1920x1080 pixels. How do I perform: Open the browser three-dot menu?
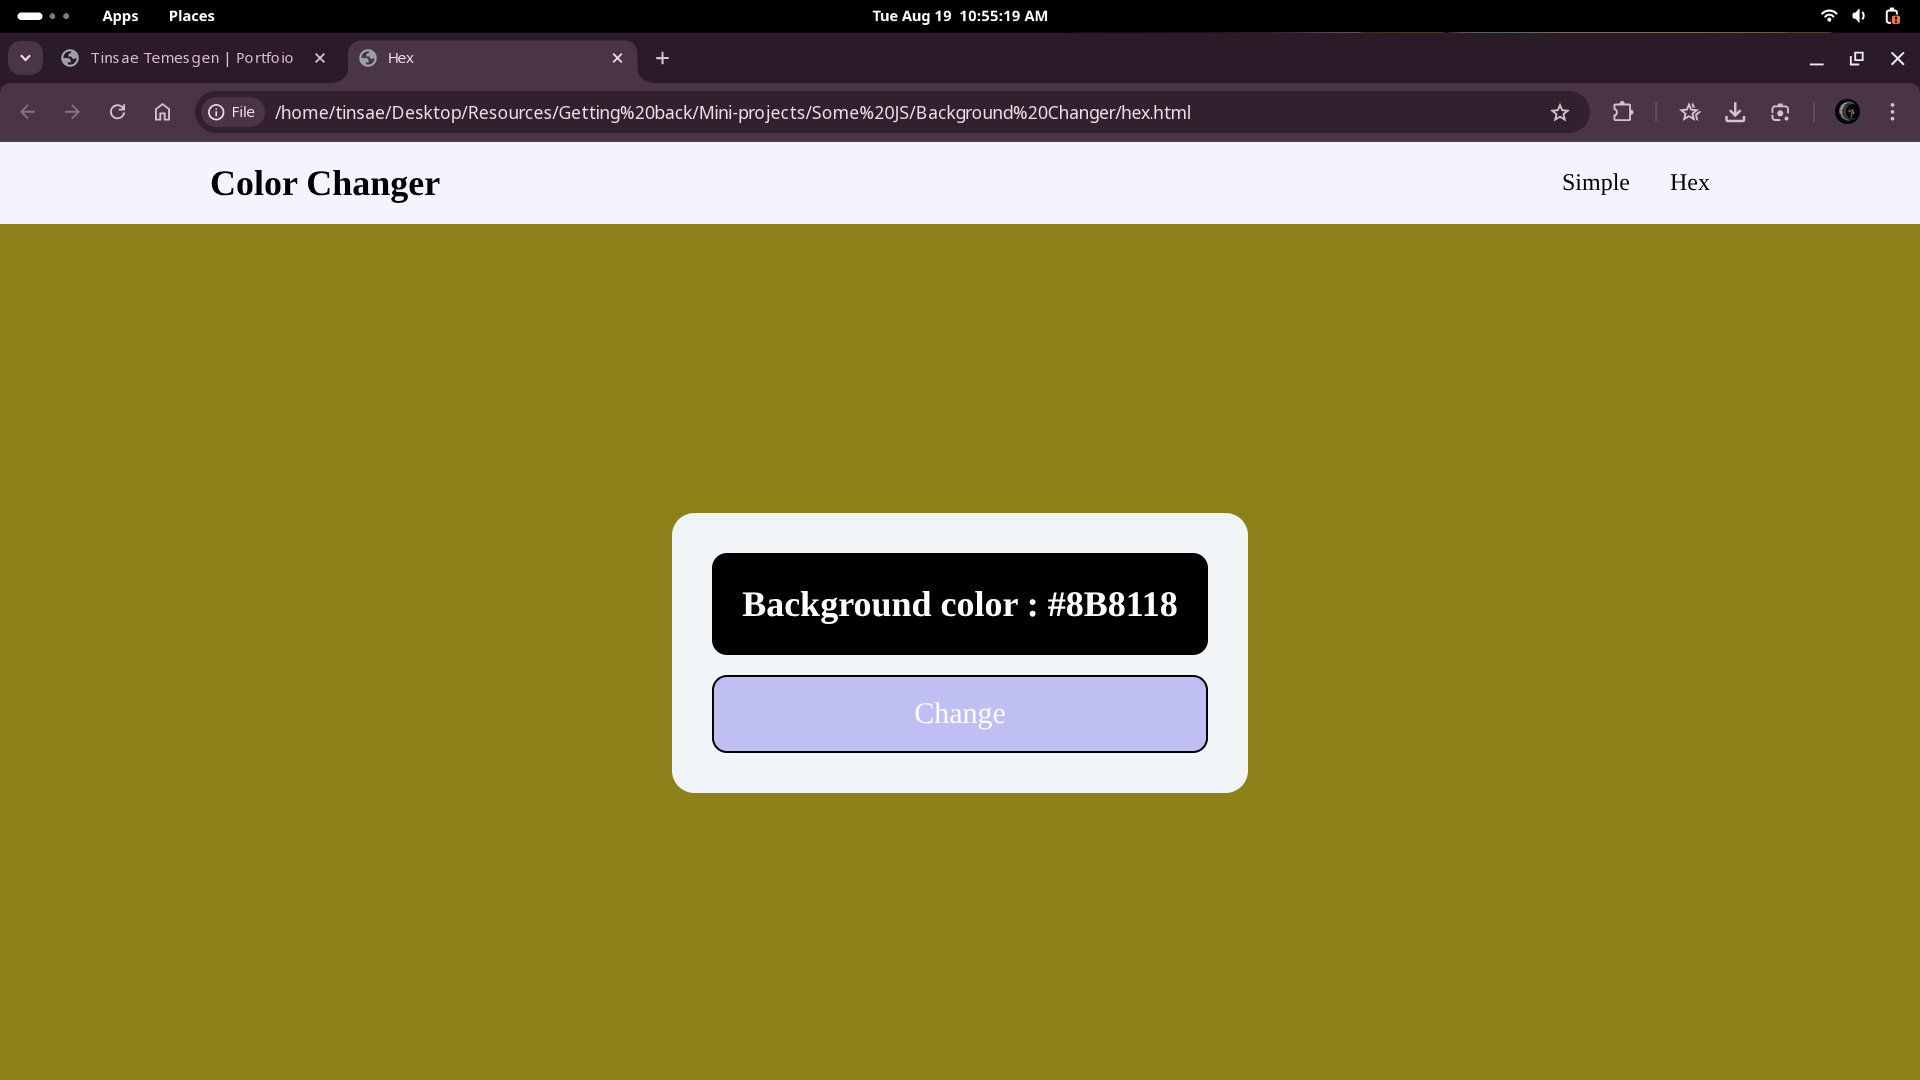(x=1892, y=112)
